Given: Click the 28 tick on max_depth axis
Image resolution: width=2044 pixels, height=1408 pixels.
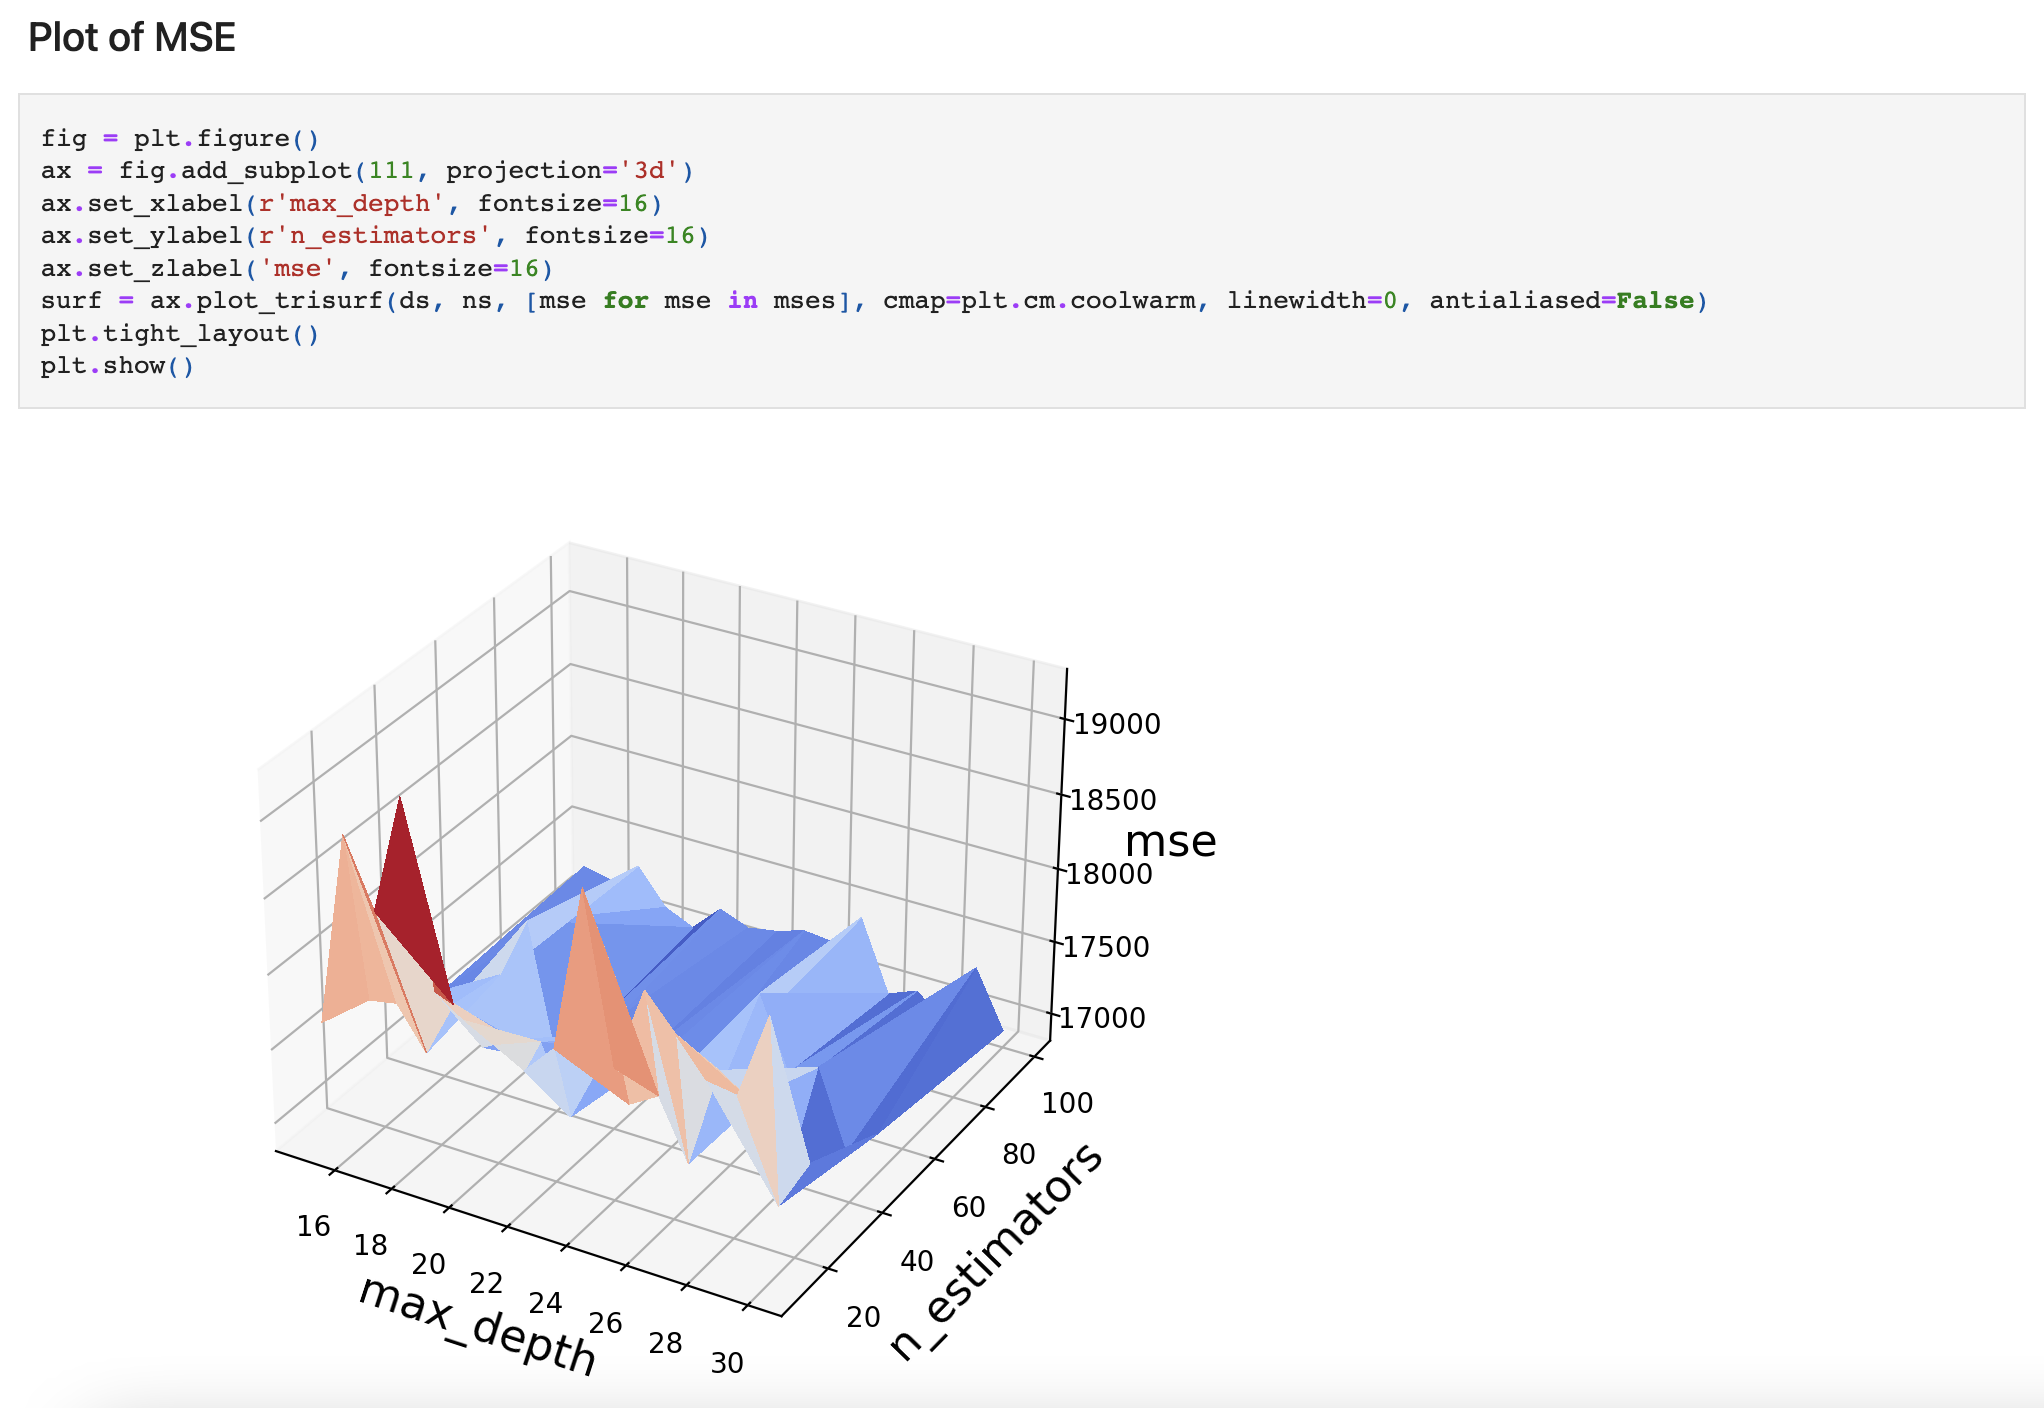Looking at the screenshot, I should point(666,1343).
